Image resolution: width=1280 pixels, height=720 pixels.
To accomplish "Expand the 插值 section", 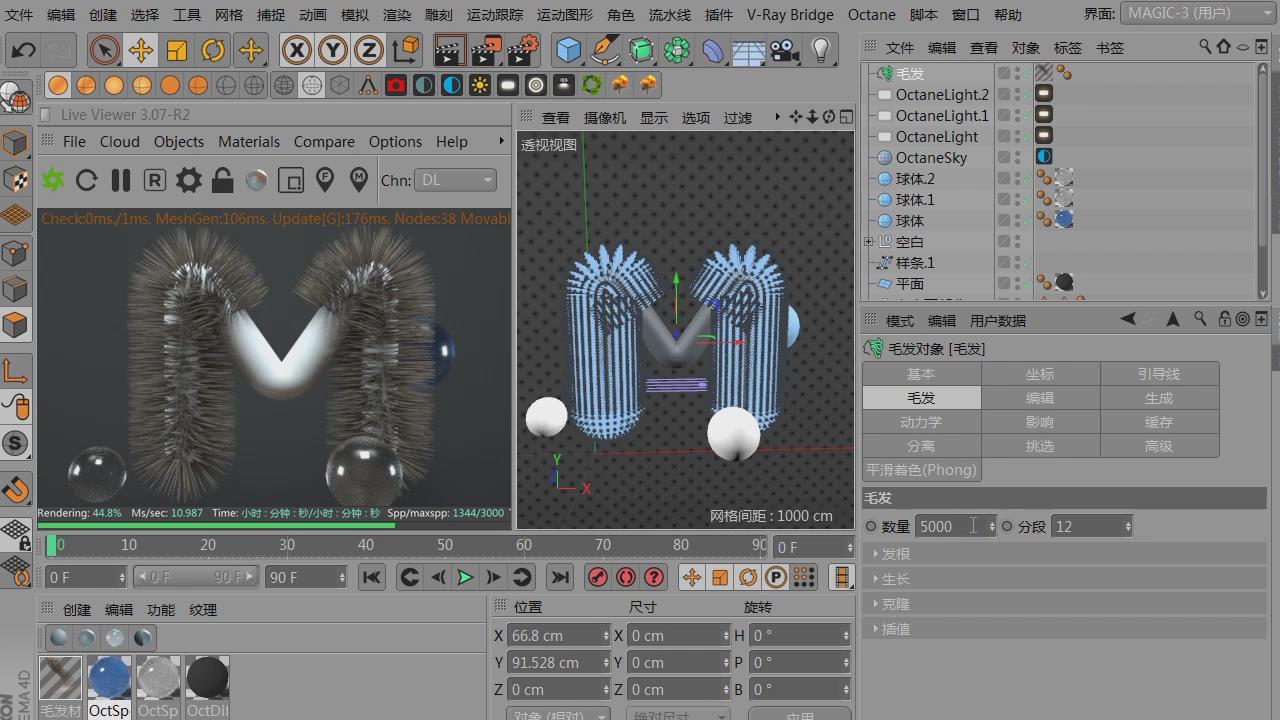I will pyautogui.click(x=895, y=629).
